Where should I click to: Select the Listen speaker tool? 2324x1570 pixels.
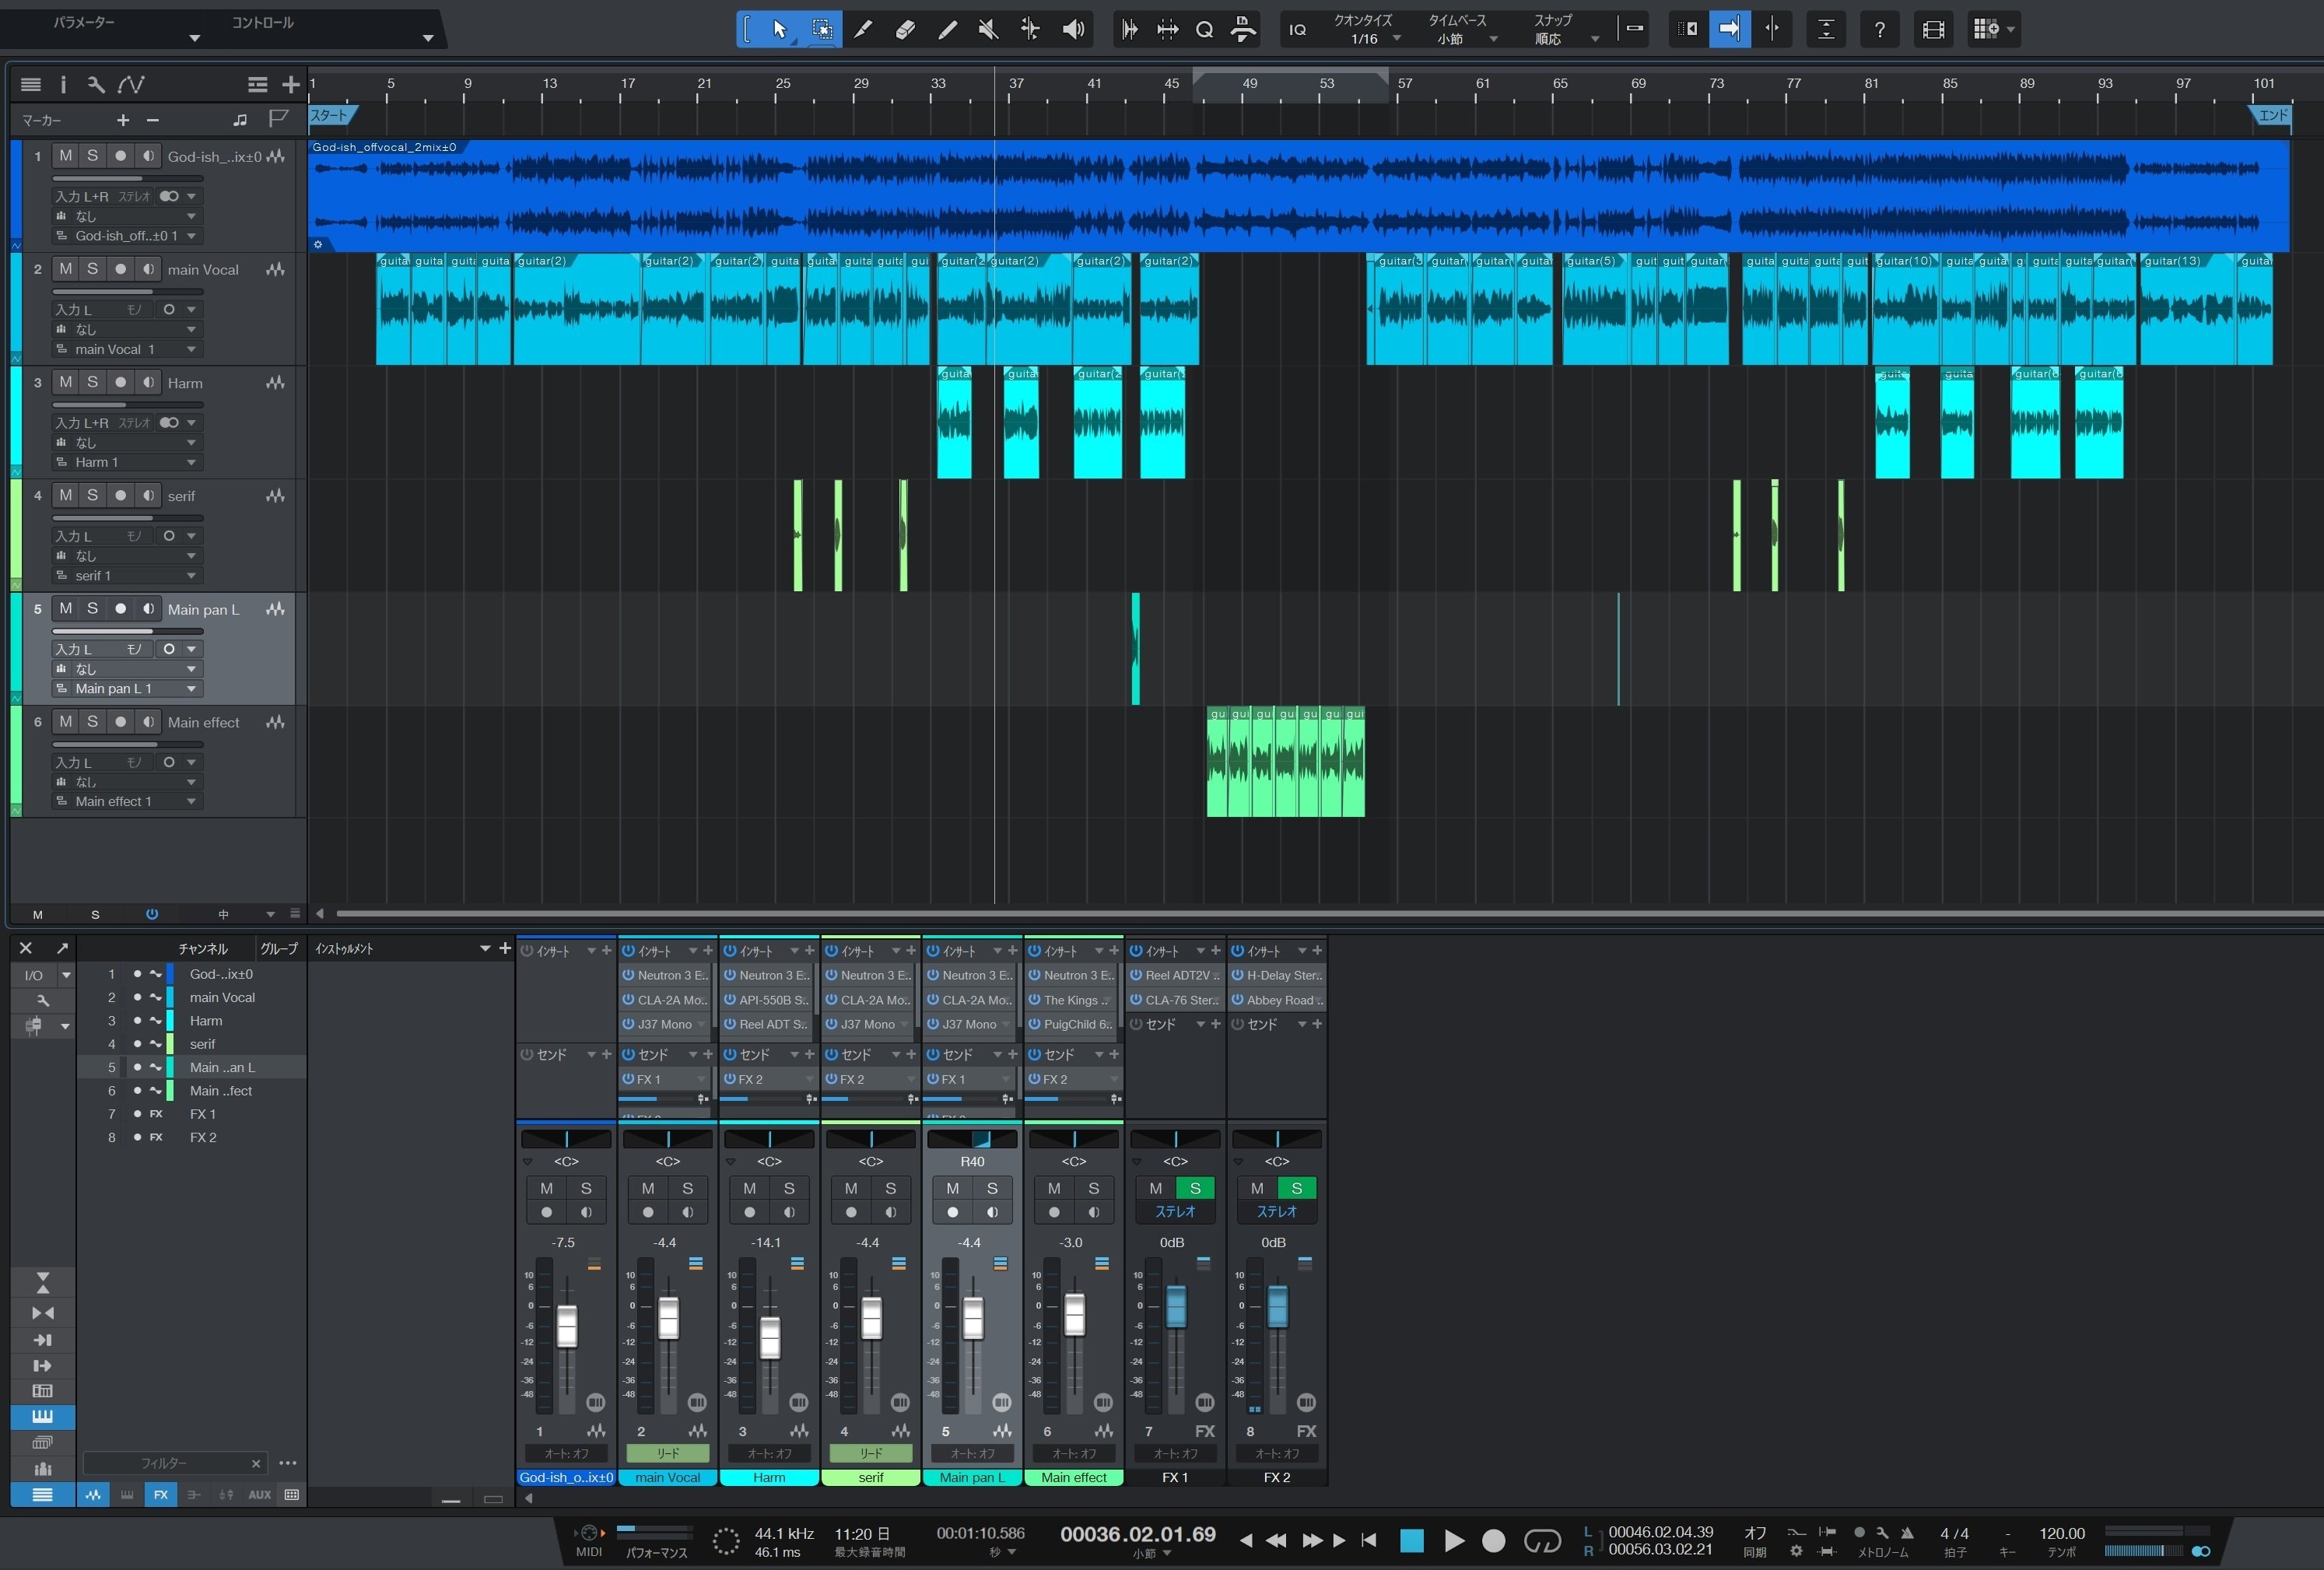(1073, 29)
